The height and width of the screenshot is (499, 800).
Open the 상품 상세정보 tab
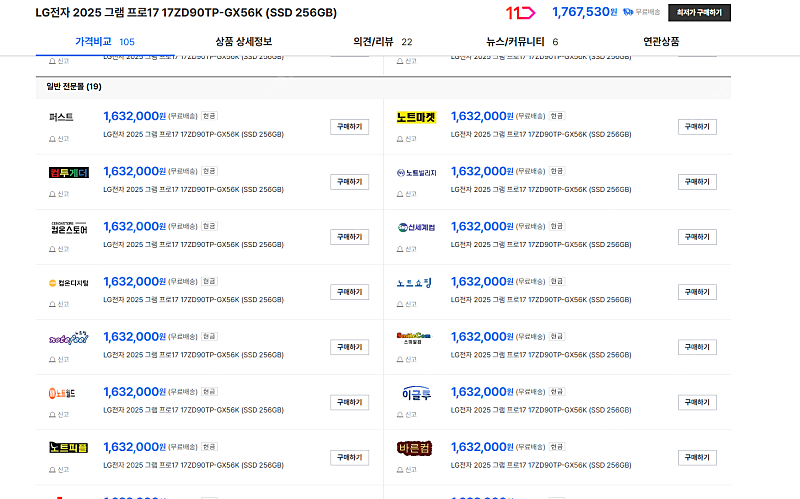[243, 42]
